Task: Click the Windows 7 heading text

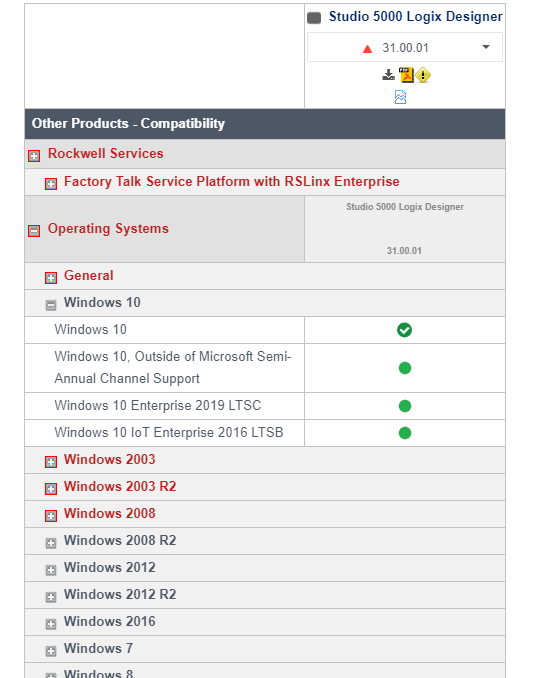Action: coord(98,649)
